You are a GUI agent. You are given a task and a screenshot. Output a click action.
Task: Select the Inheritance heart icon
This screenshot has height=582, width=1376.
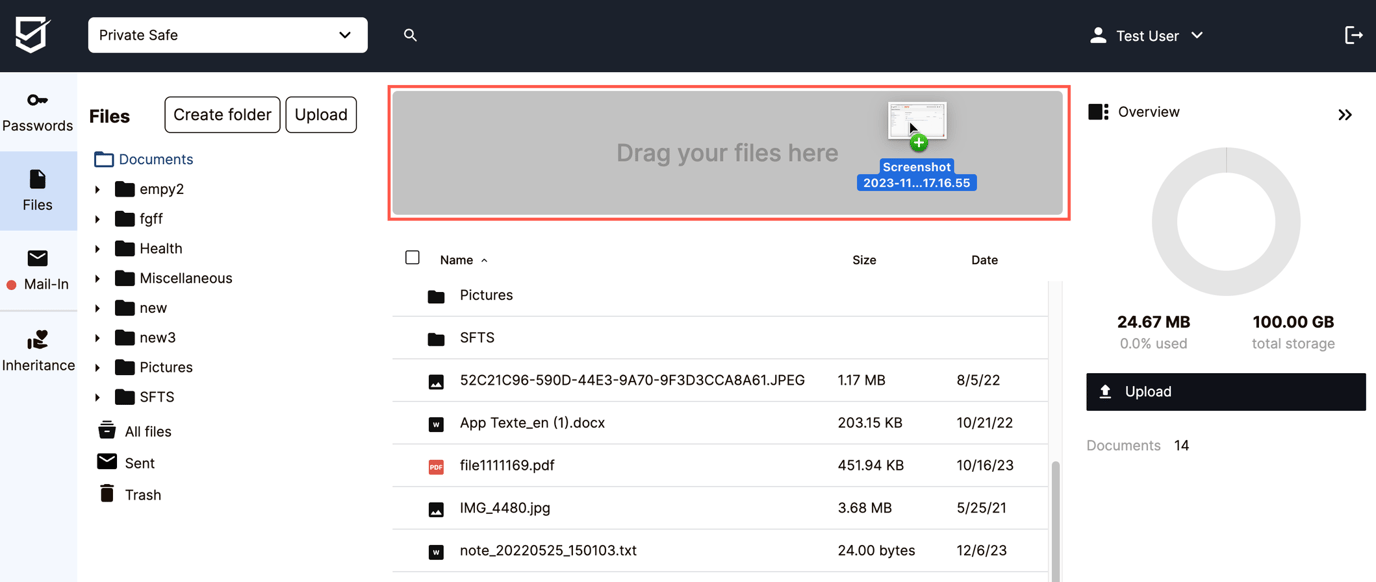38,340
